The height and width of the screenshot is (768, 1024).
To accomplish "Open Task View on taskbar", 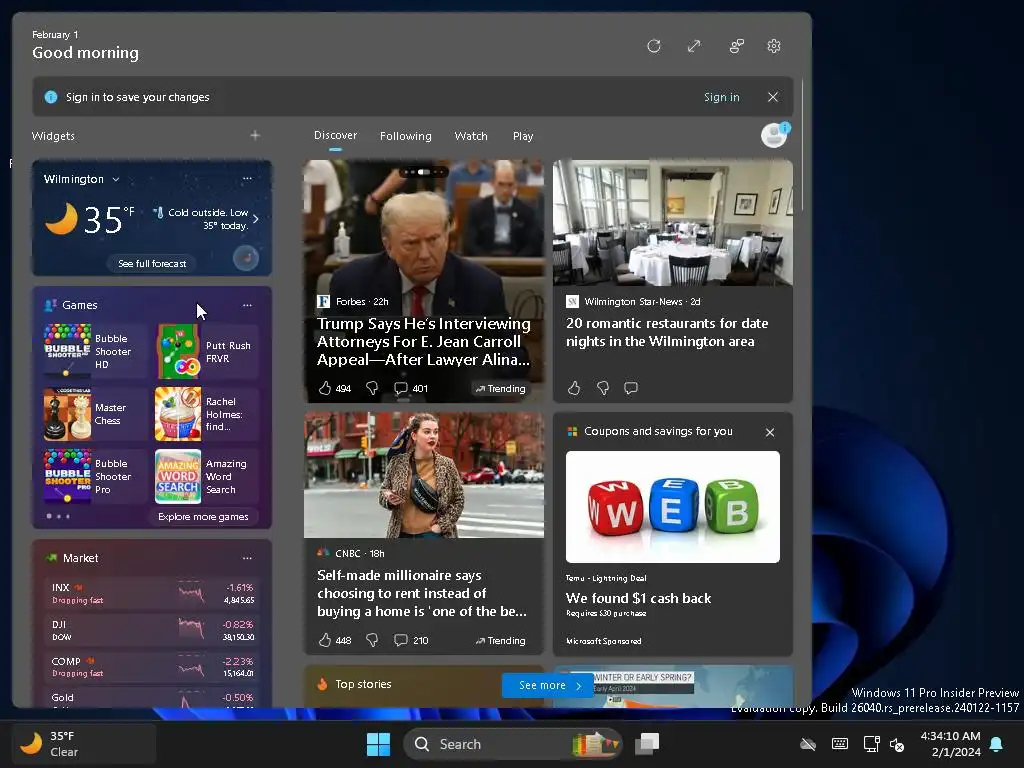I will coord(647,744).
